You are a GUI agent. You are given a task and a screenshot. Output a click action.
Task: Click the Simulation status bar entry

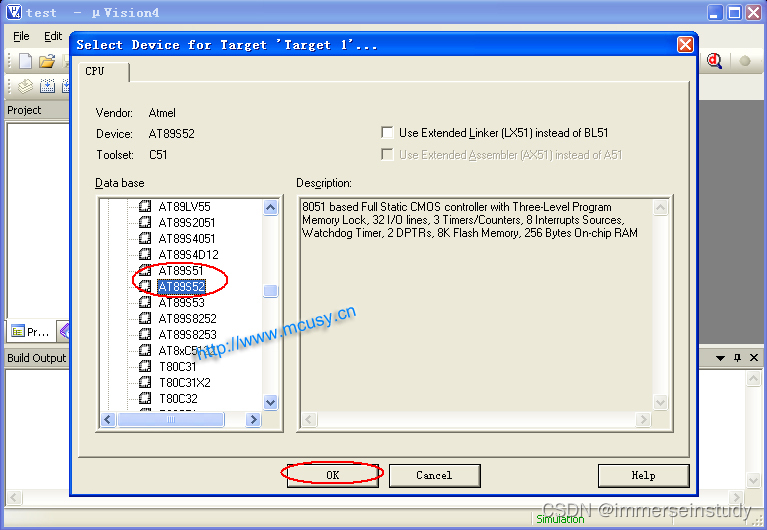(x=561, y=519)
